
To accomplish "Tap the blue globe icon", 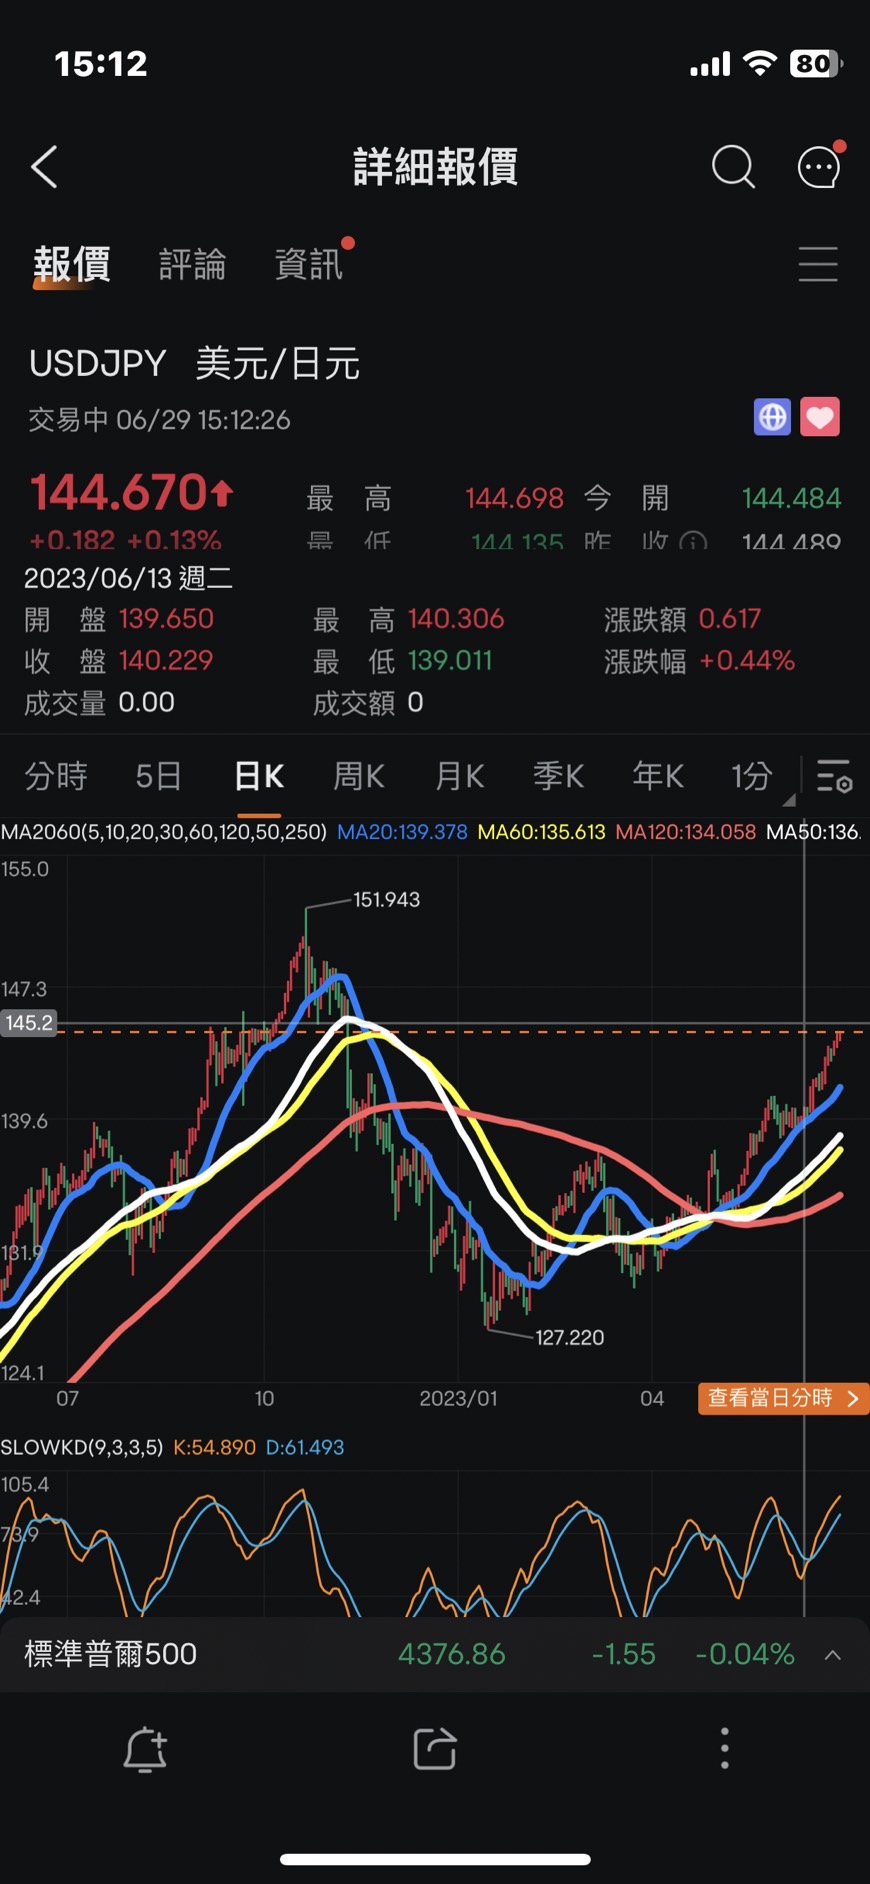I will (772, 417).
